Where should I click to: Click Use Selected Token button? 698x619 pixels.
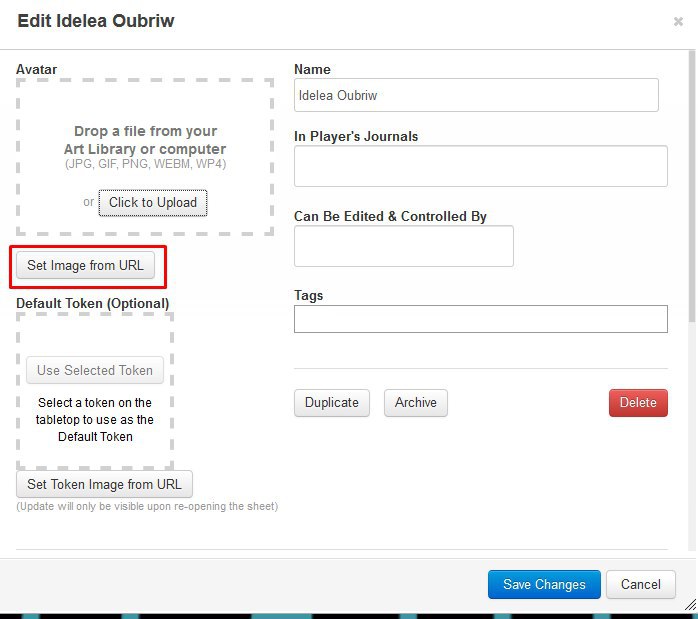(95, 370)
